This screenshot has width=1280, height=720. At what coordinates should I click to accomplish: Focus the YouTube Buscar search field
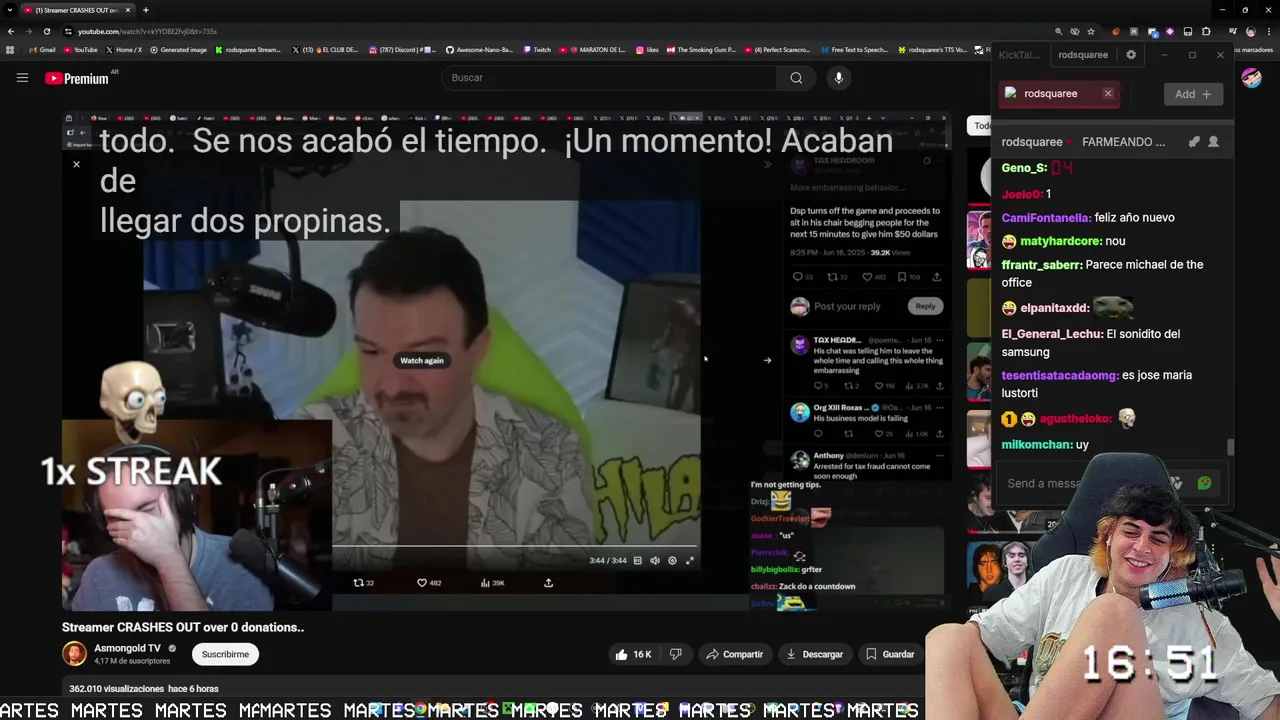click(608, 78)
